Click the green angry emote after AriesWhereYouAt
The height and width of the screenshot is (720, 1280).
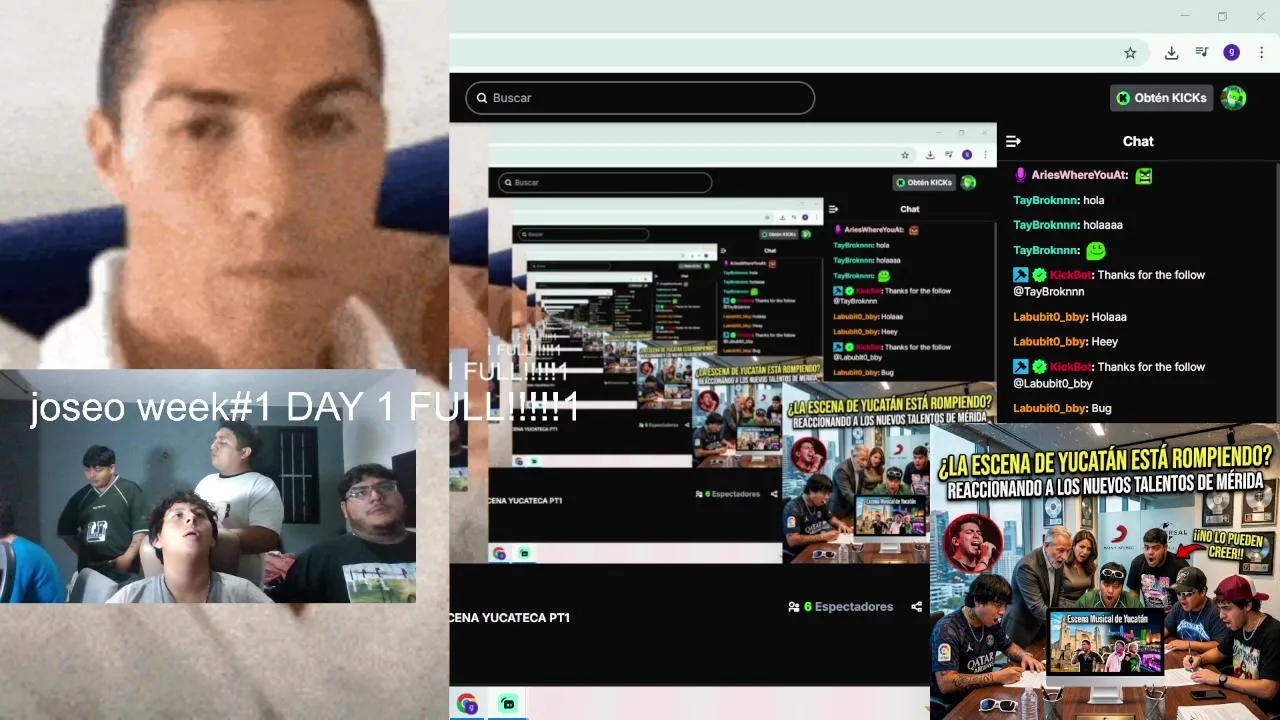[x=1144, y=175]
